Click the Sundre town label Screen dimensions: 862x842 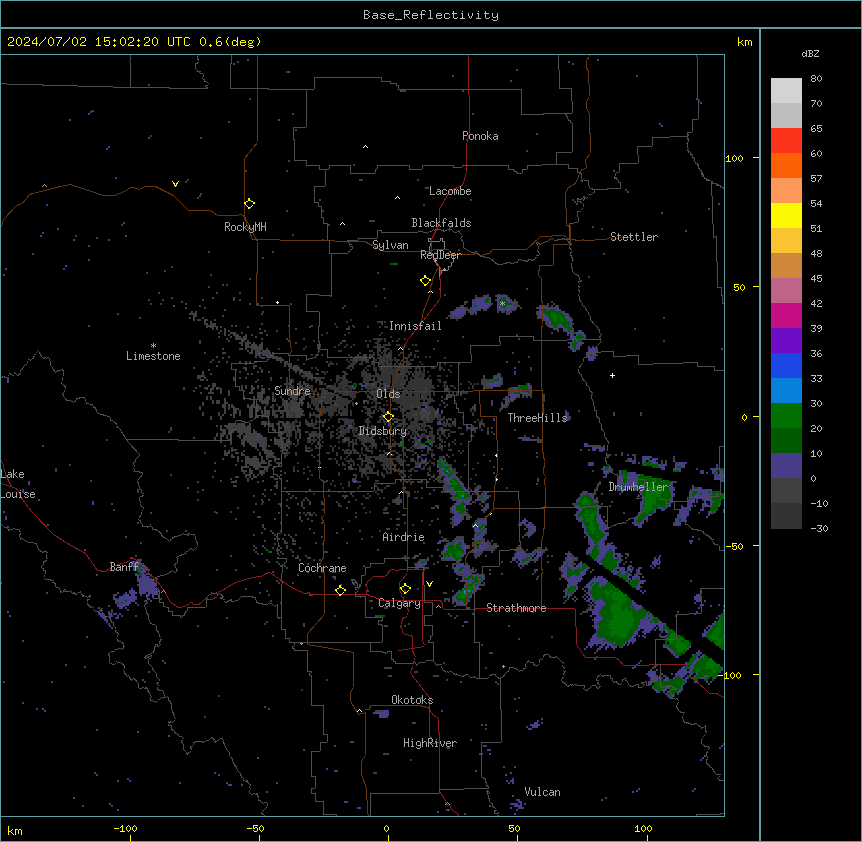pyautogui.click(x=292, y=391)
